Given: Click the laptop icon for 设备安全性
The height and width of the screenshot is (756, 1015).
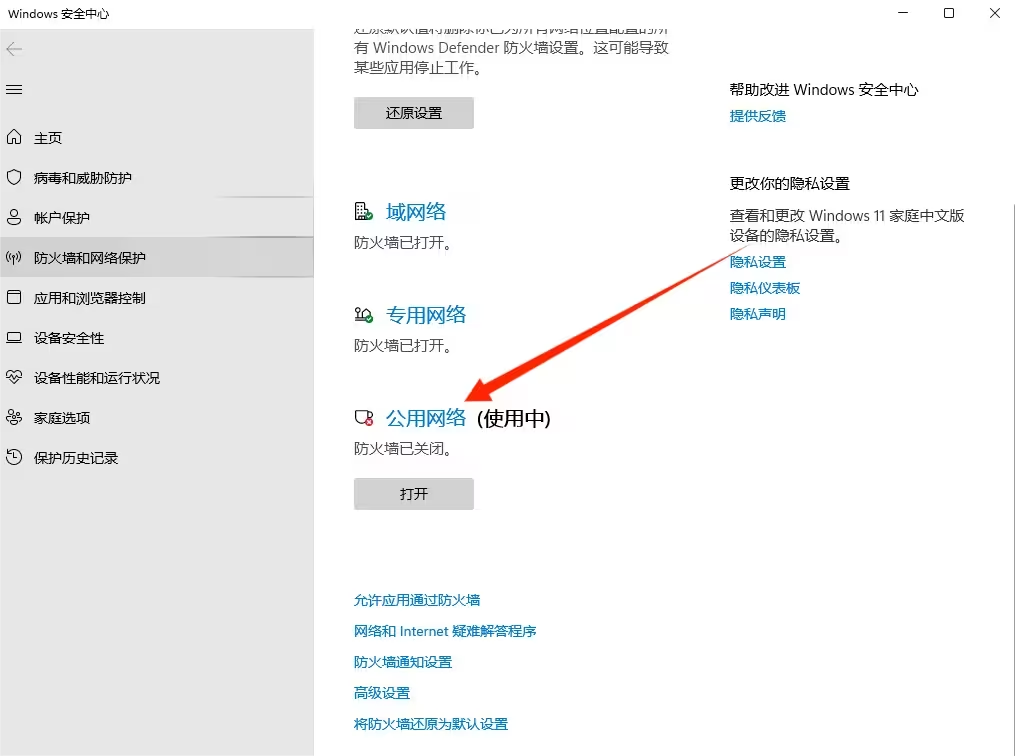Looking at the screenshot, I should [x=14, y=337].
